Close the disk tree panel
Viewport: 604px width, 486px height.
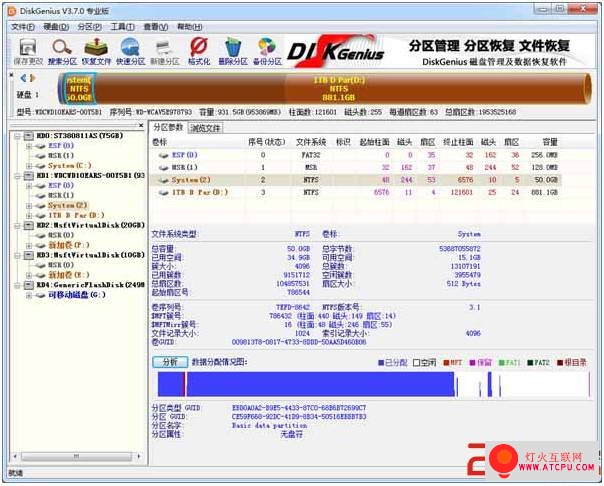141,125
